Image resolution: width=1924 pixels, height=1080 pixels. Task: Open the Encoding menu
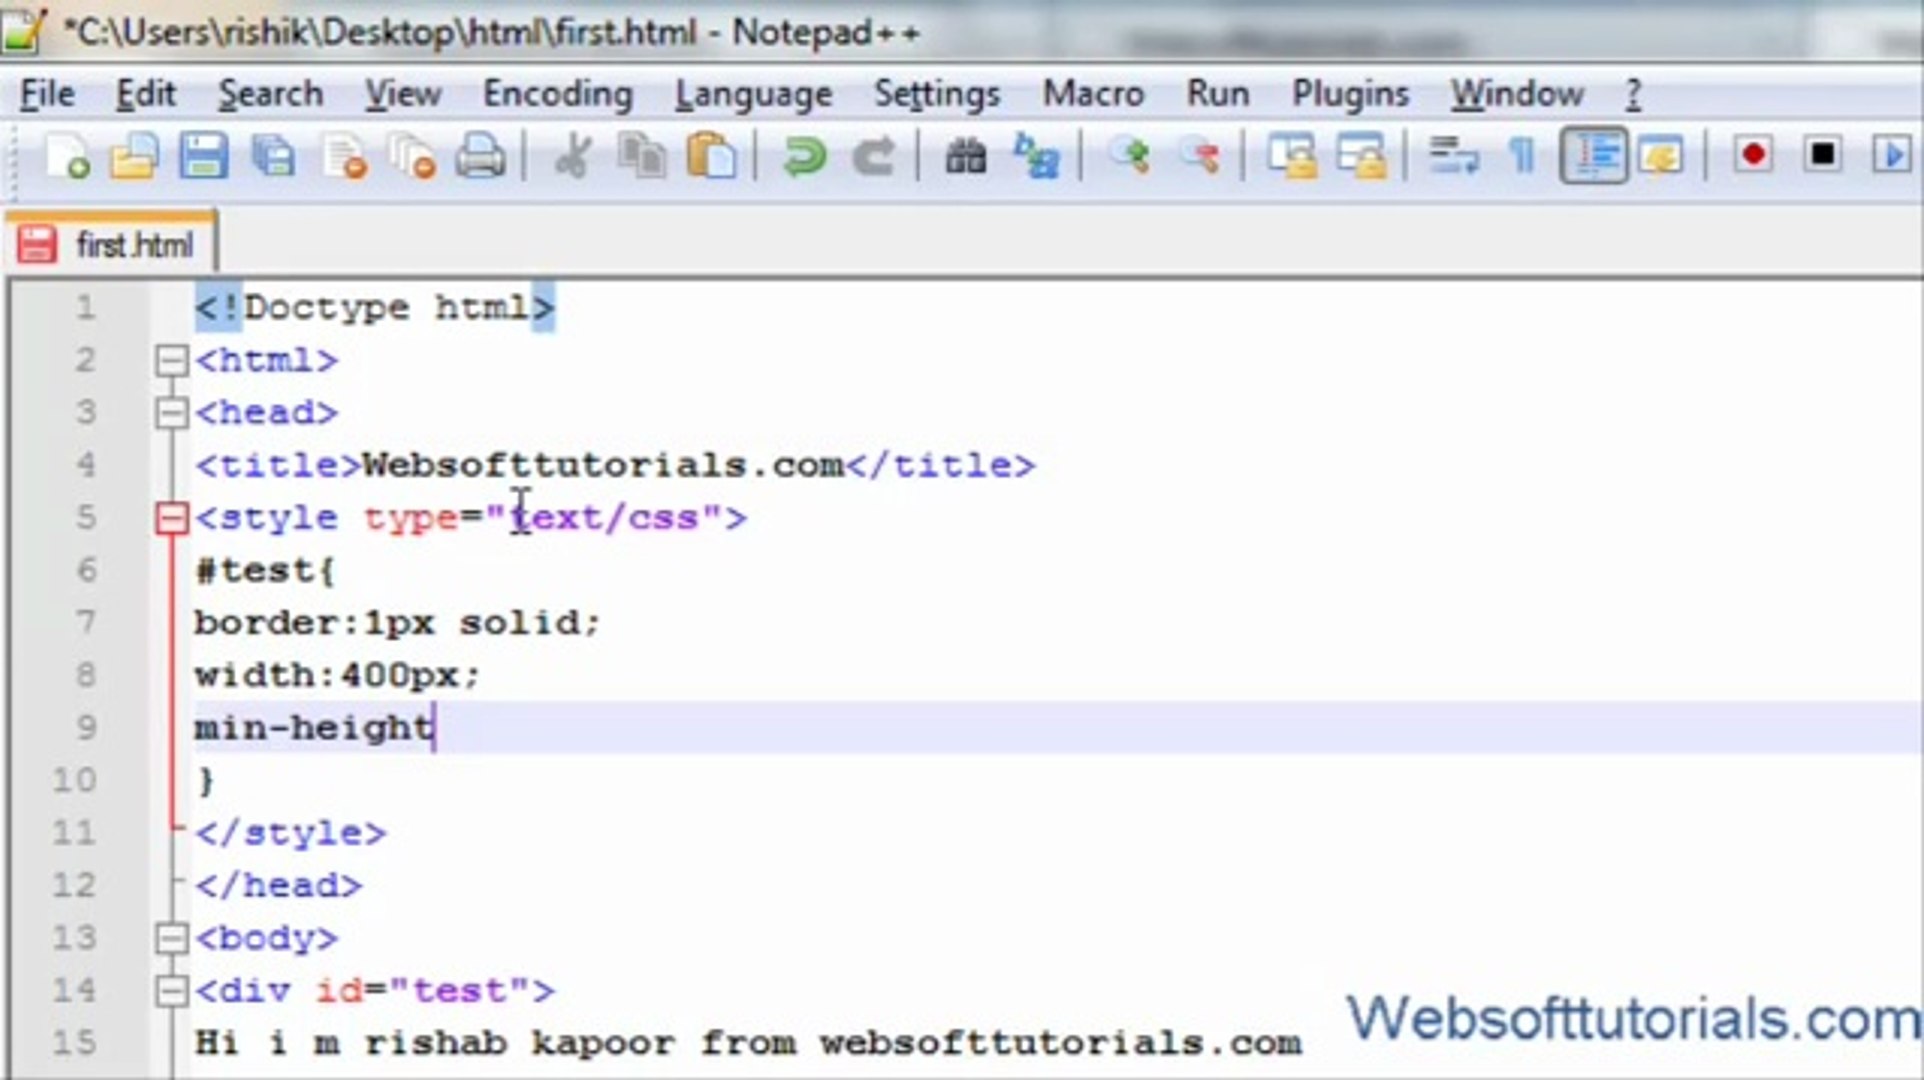(x=557, y=94)
